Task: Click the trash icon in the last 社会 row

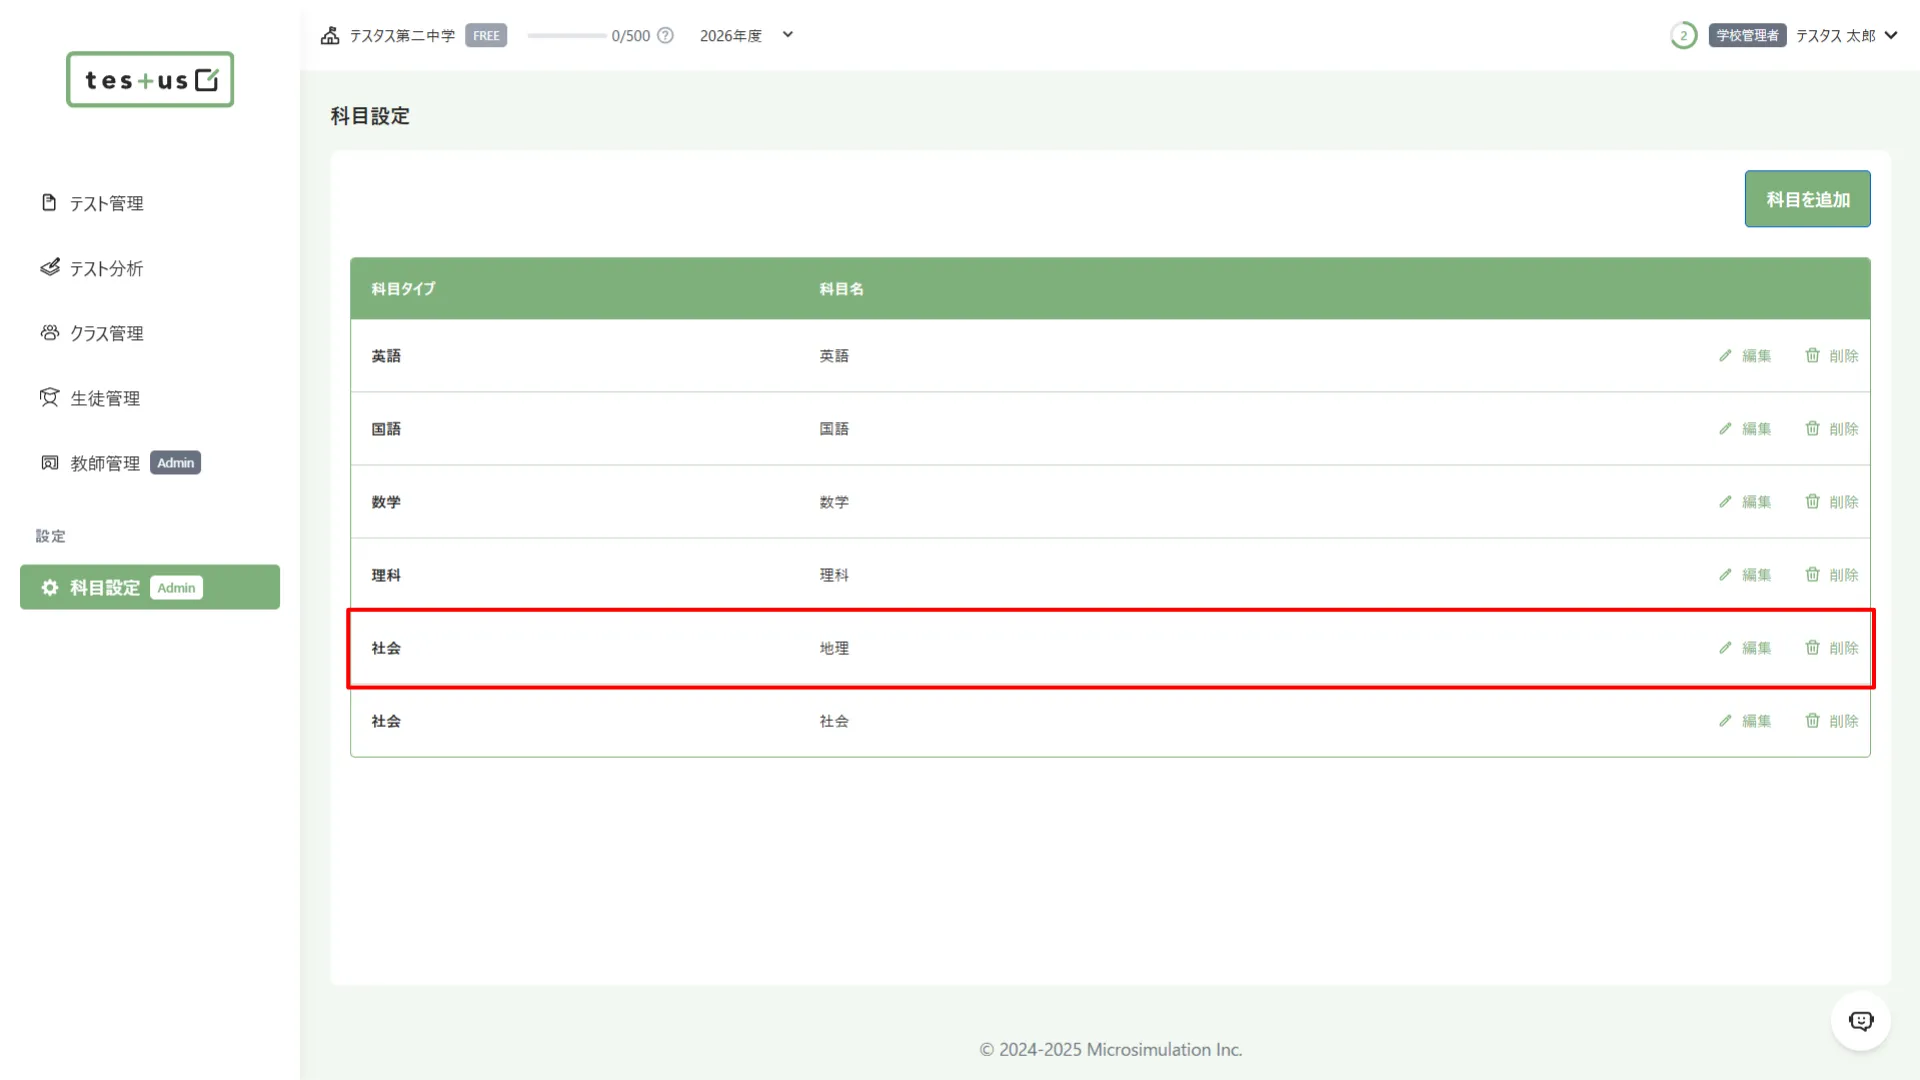Action: pos(1812,720)
